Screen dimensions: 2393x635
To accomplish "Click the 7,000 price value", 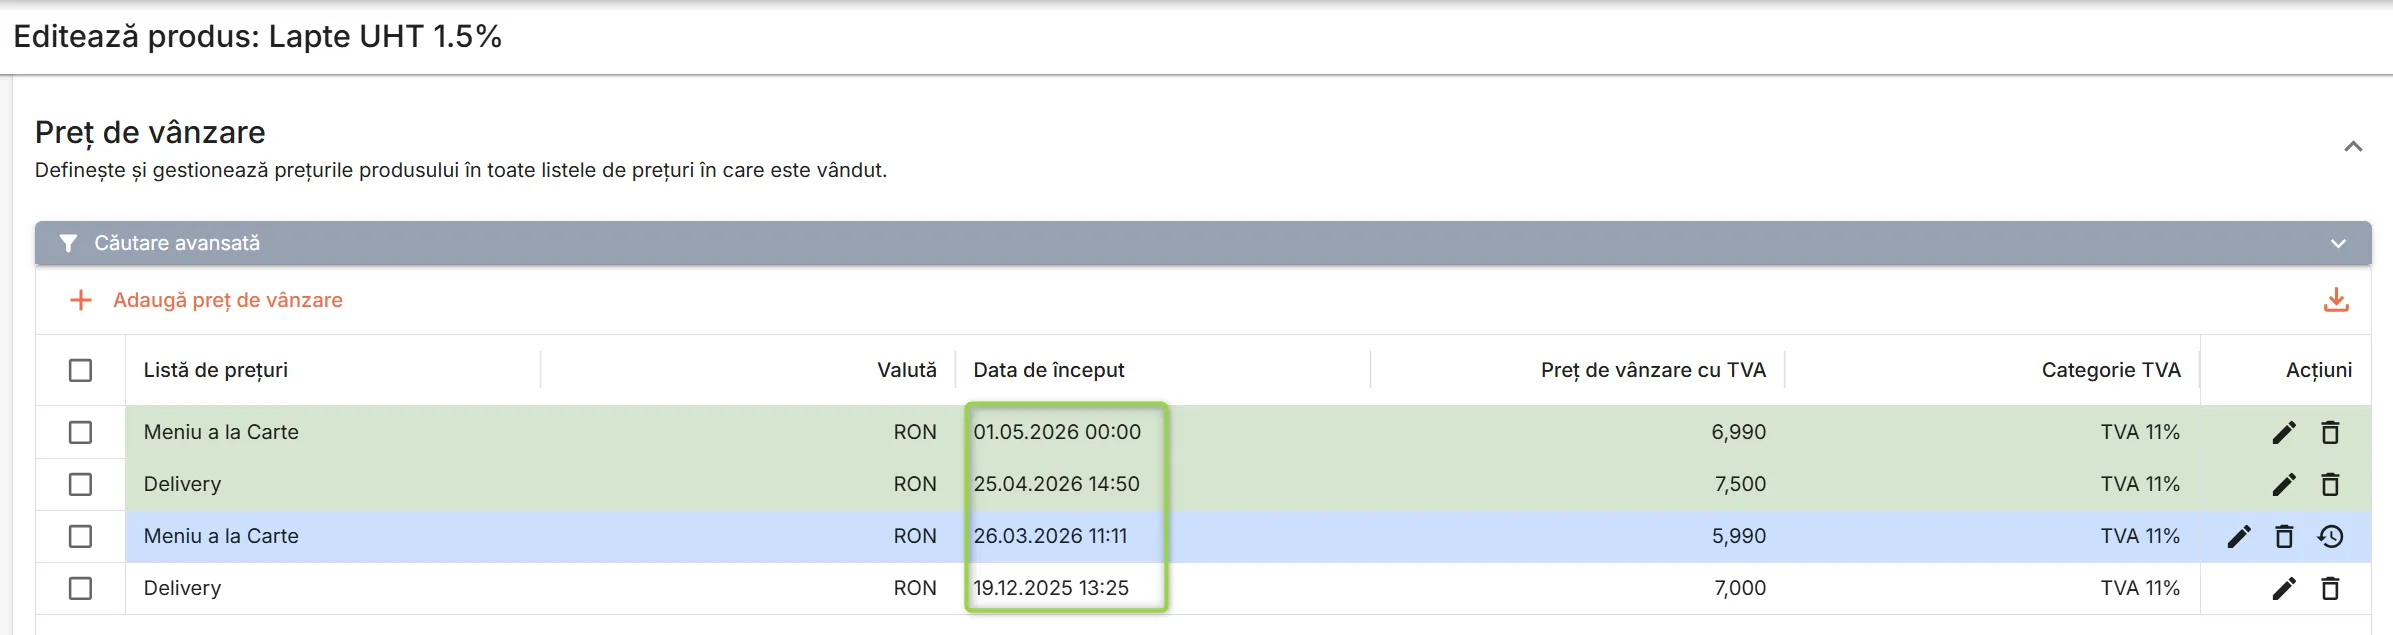I will 1740,588.
